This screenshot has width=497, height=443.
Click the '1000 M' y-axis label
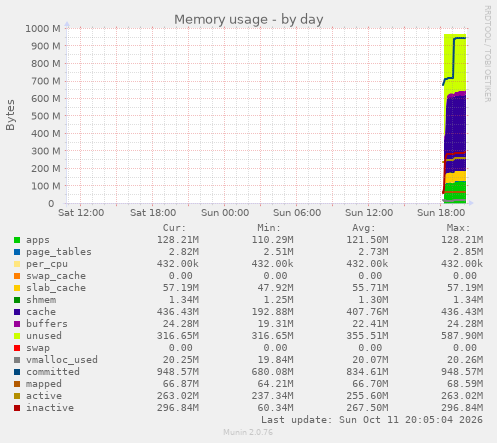coord(43,29)
